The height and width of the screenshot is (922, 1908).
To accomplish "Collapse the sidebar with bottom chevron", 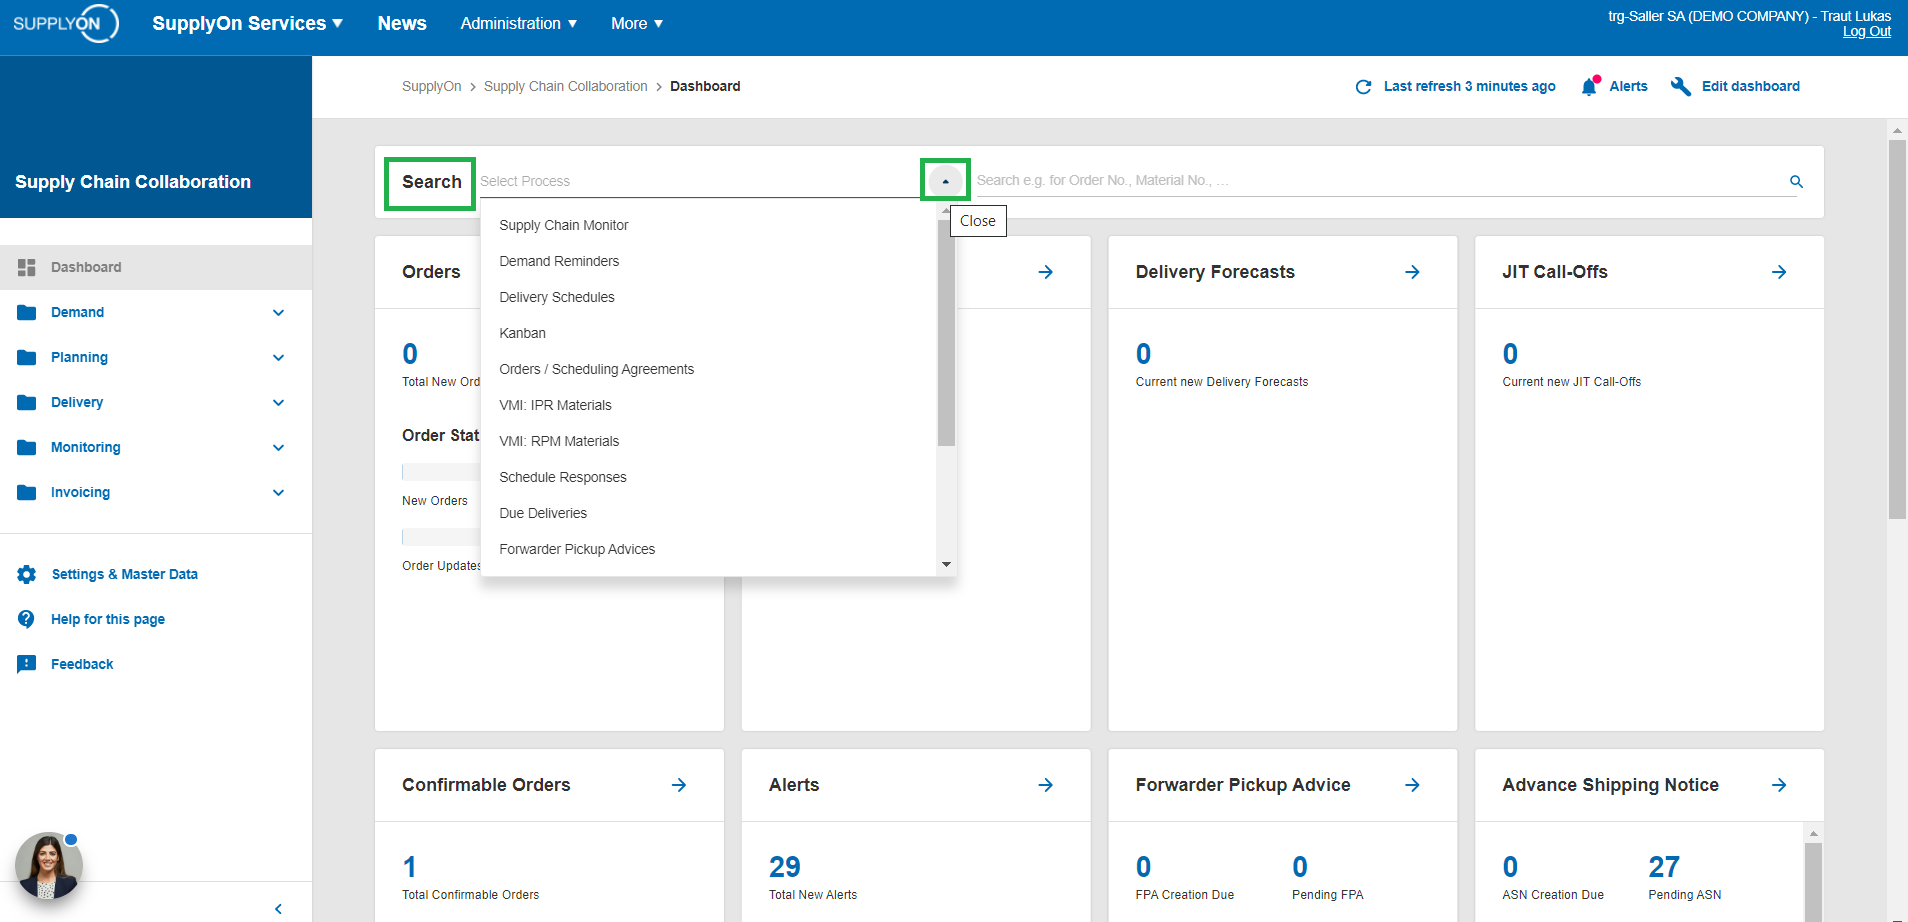I will 278,909.
